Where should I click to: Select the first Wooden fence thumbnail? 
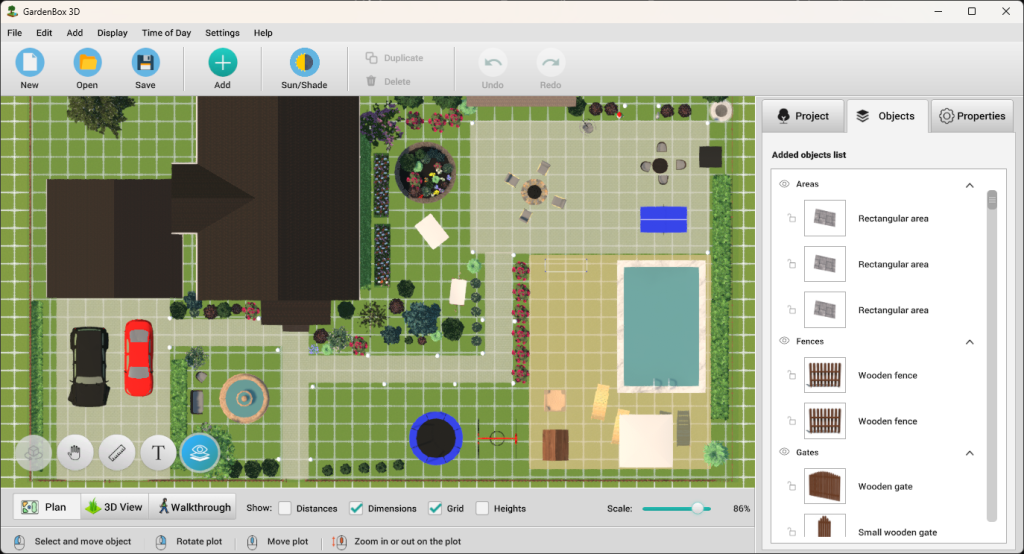pyautogui.click(x=825, y=375)
